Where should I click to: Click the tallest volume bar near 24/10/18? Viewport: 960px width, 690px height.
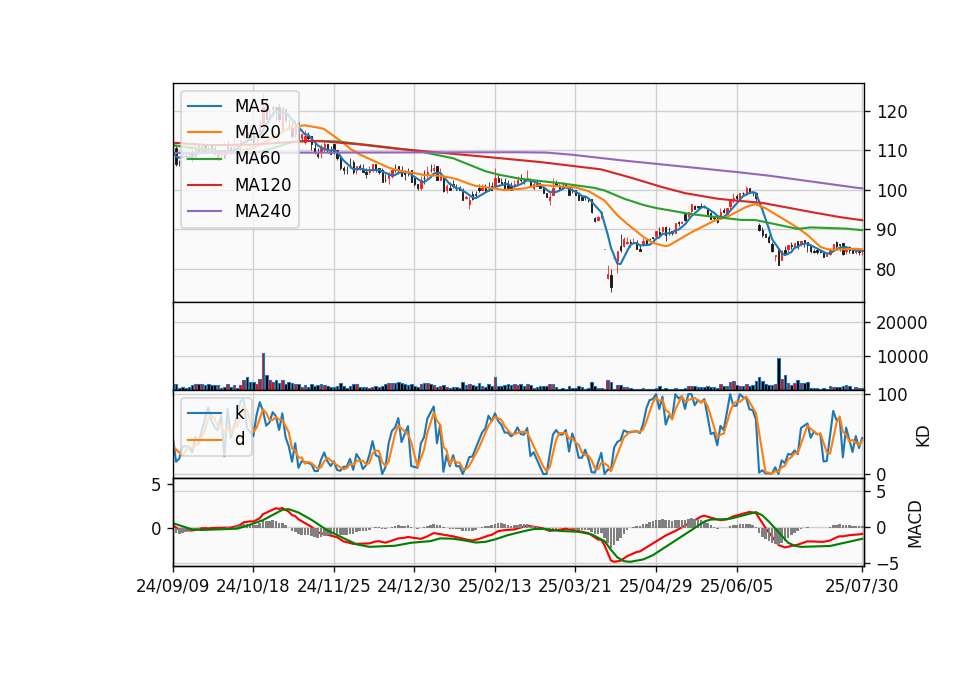pyautogui.click(x=263, y=372)
